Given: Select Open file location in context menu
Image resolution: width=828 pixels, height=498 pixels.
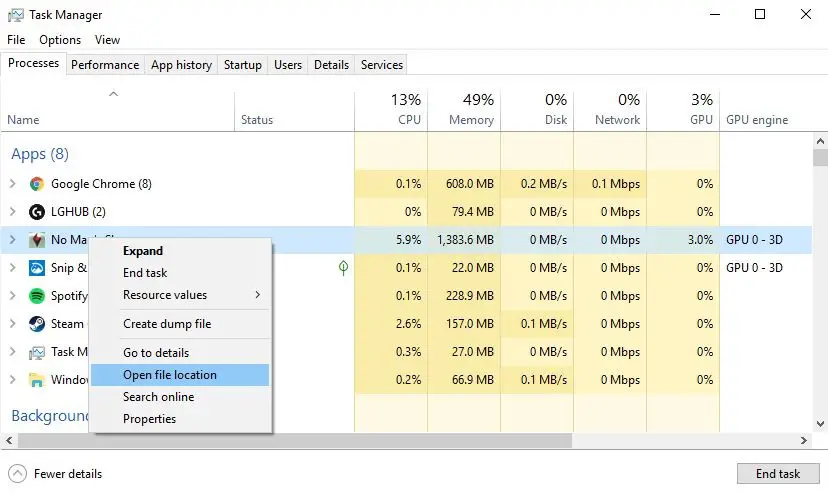Looking at the screenshot, I should click(170, 375).
